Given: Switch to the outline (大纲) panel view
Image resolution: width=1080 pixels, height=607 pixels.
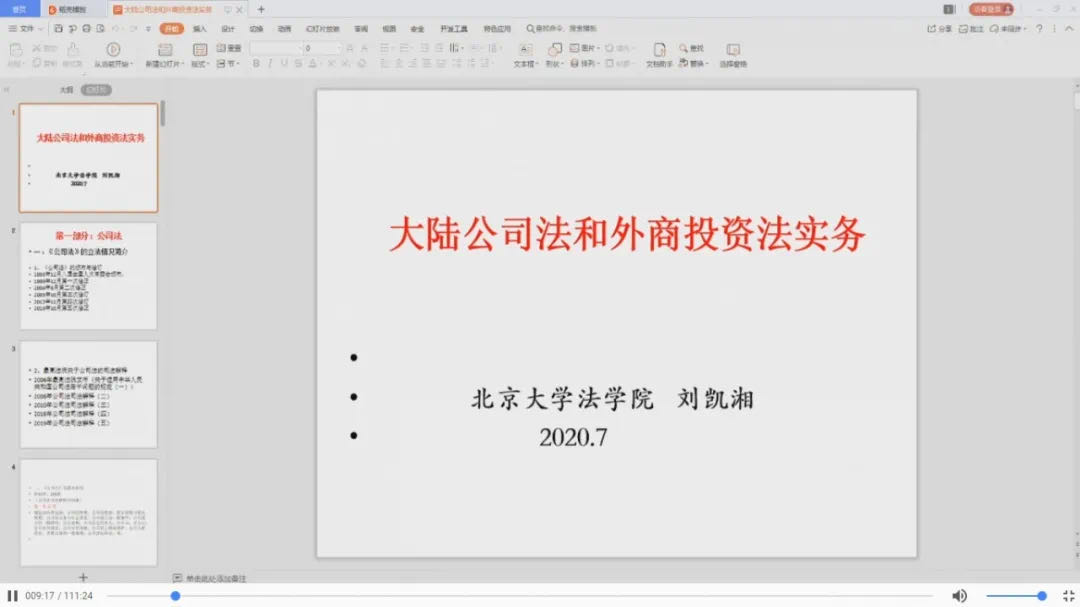Looking at the screenshot, I should coord(66,89).
